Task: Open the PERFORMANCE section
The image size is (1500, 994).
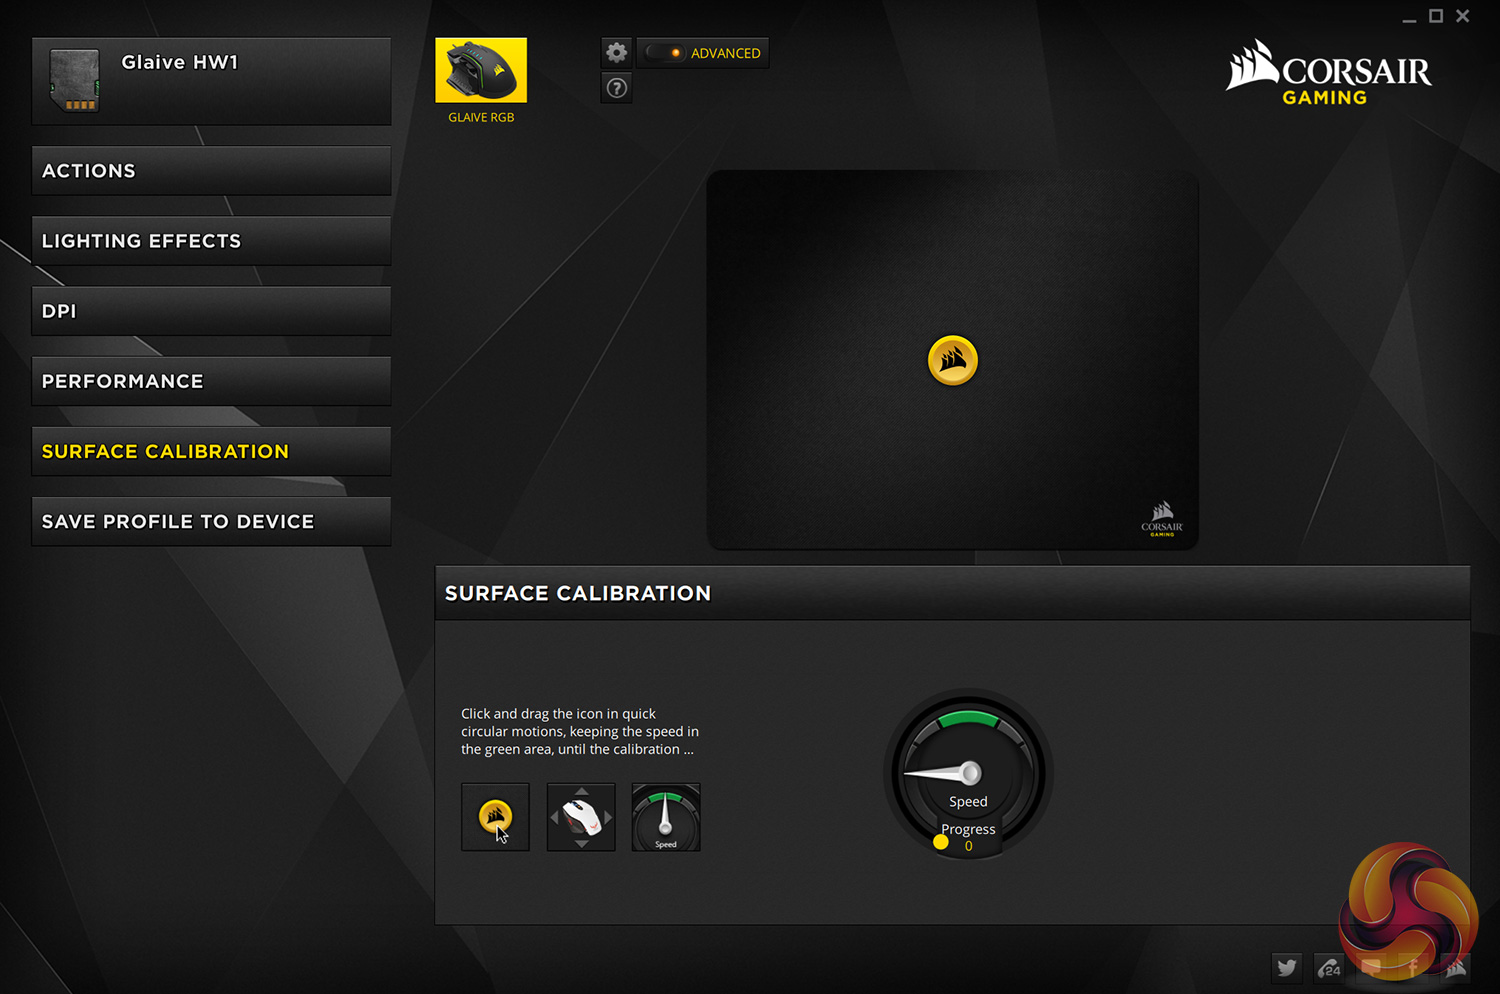Action: click(x=211, y=381)
